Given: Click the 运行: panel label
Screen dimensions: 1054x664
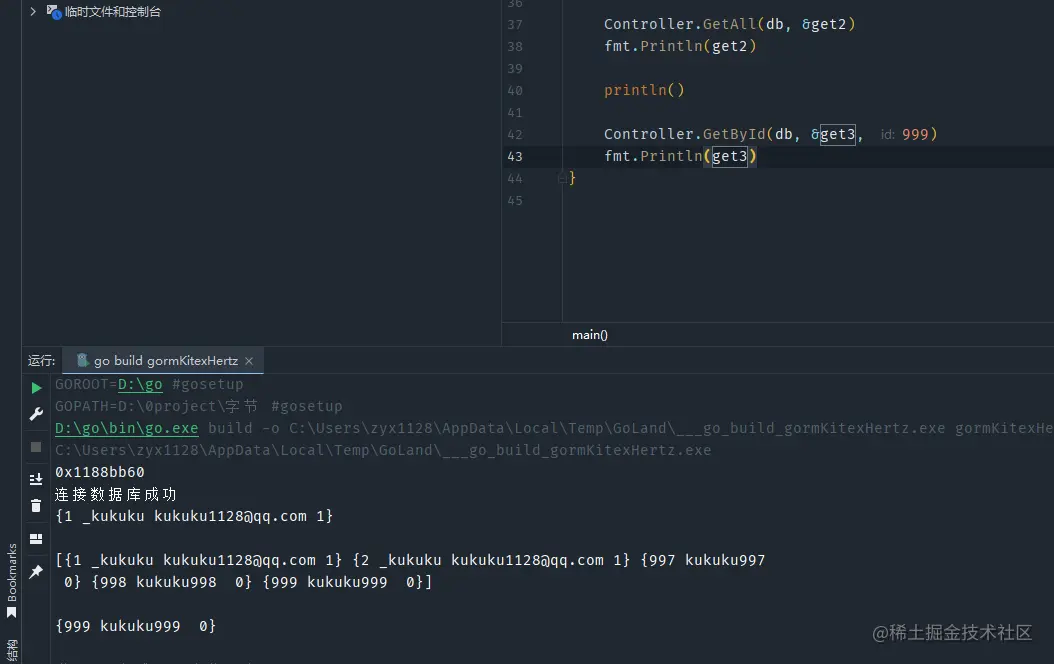Looking at the screenshot, I should click(42, 361).
